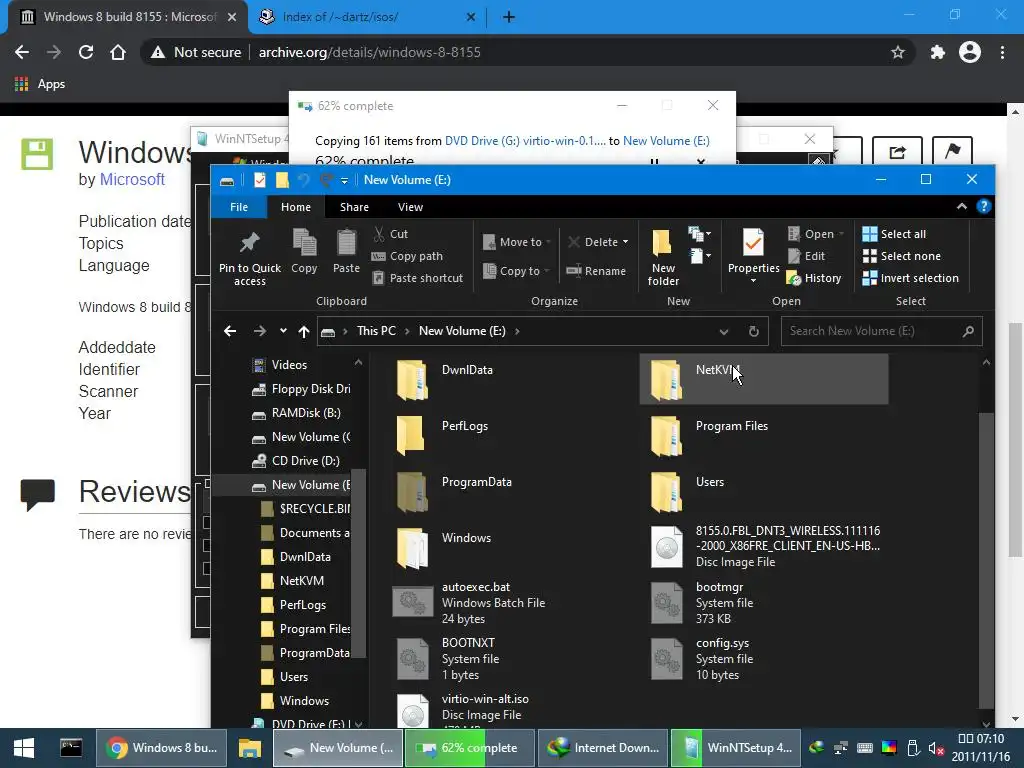Click New Volume (E:) destination link
Screen dimensions: 1024x768
click(666, 140)
